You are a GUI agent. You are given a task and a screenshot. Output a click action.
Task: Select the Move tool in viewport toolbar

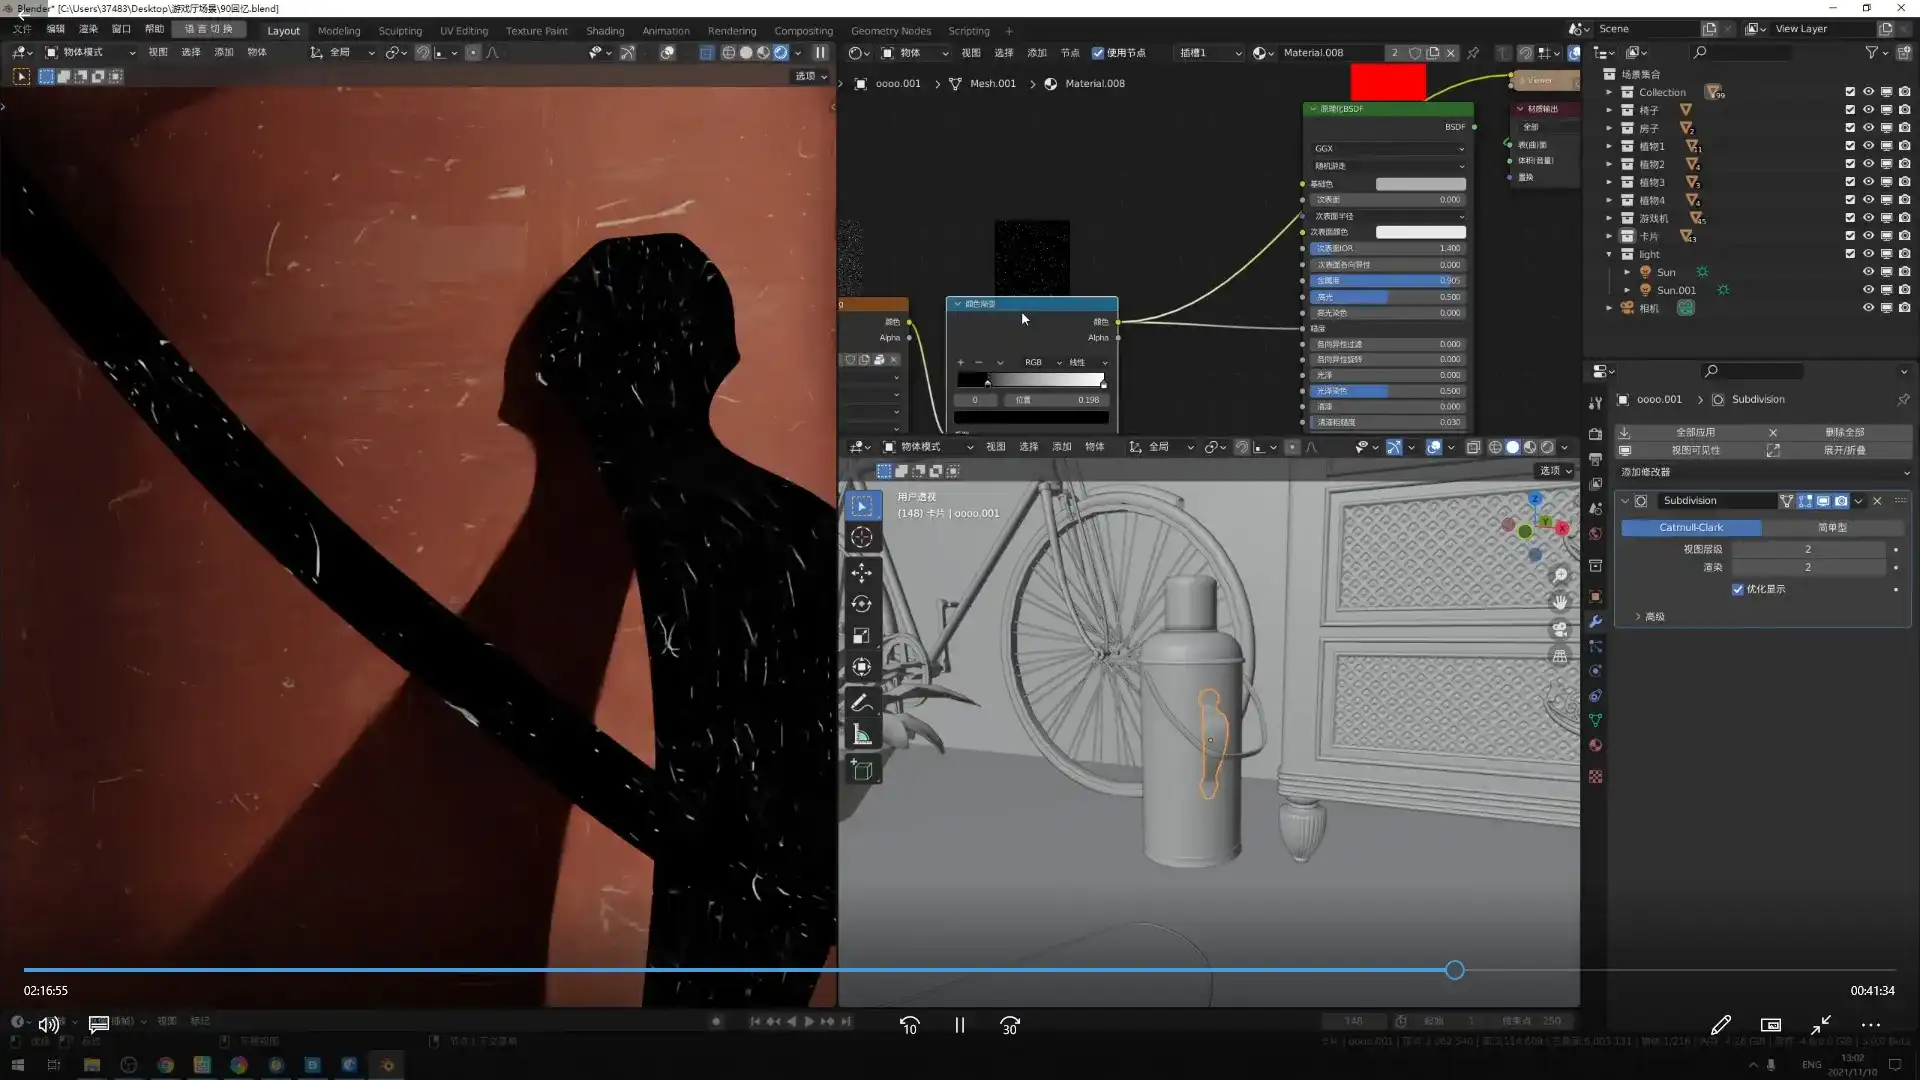(x=861, y=572)
